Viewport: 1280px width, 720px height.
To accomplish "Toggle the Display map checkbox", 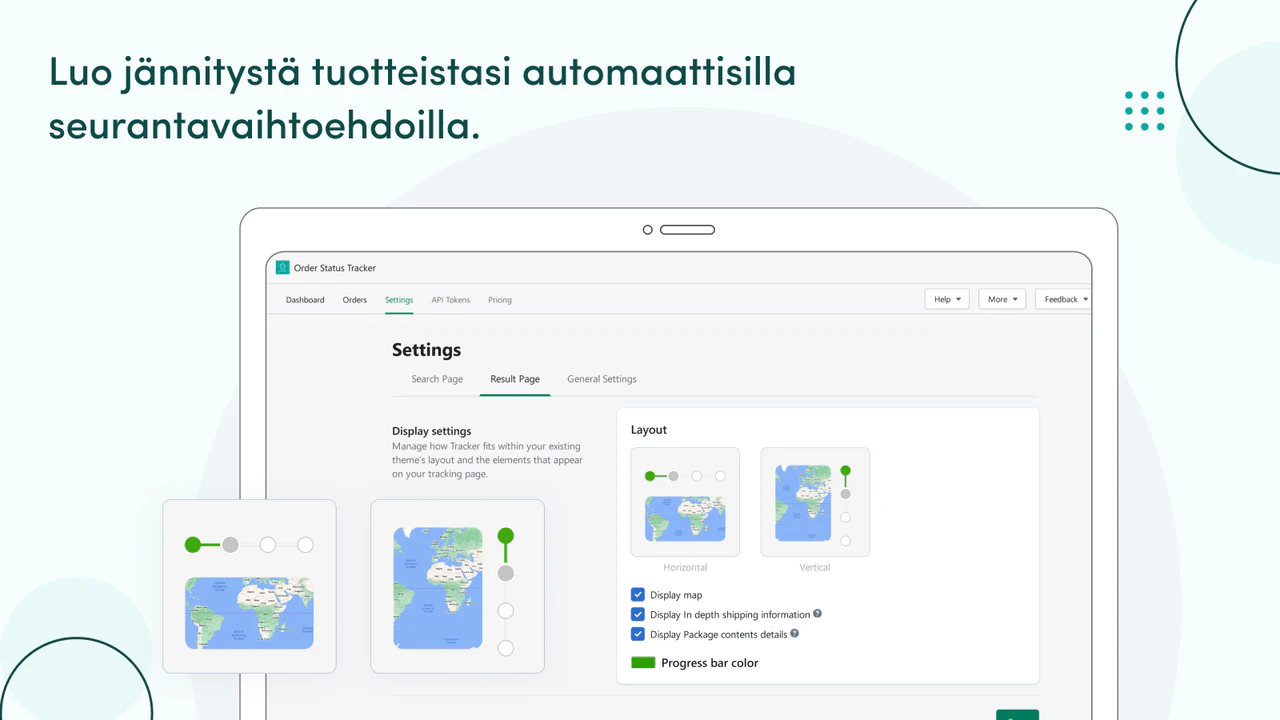I will point(638,595).
